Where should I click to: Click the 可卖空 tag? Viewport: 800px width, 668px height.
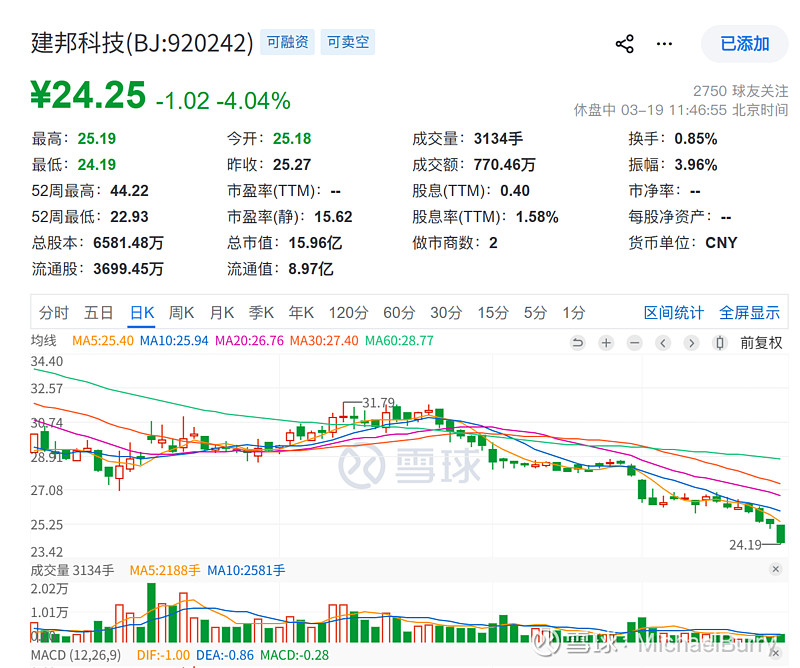click(347, 42)
